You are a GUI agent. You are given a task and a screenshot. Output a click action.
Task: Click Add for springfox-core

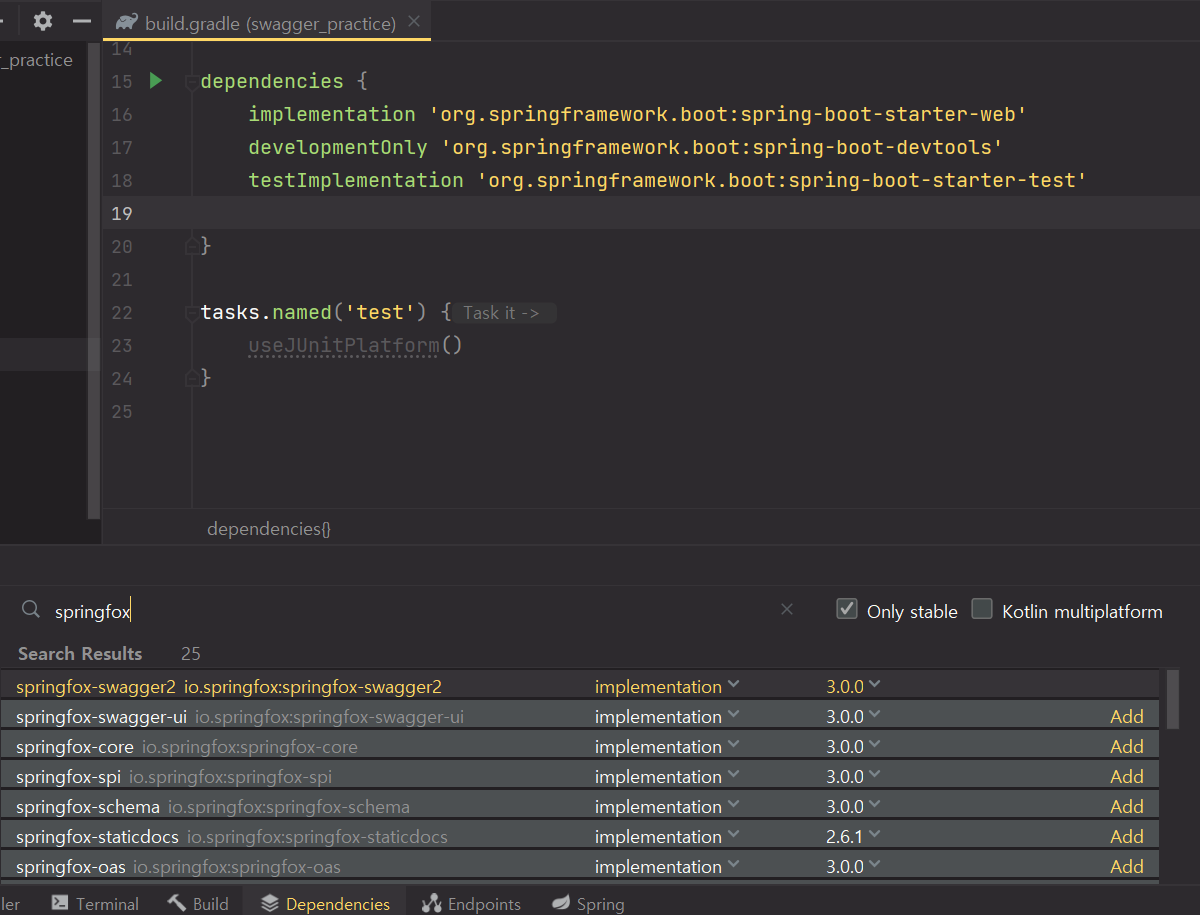[x=1127, y=746]
